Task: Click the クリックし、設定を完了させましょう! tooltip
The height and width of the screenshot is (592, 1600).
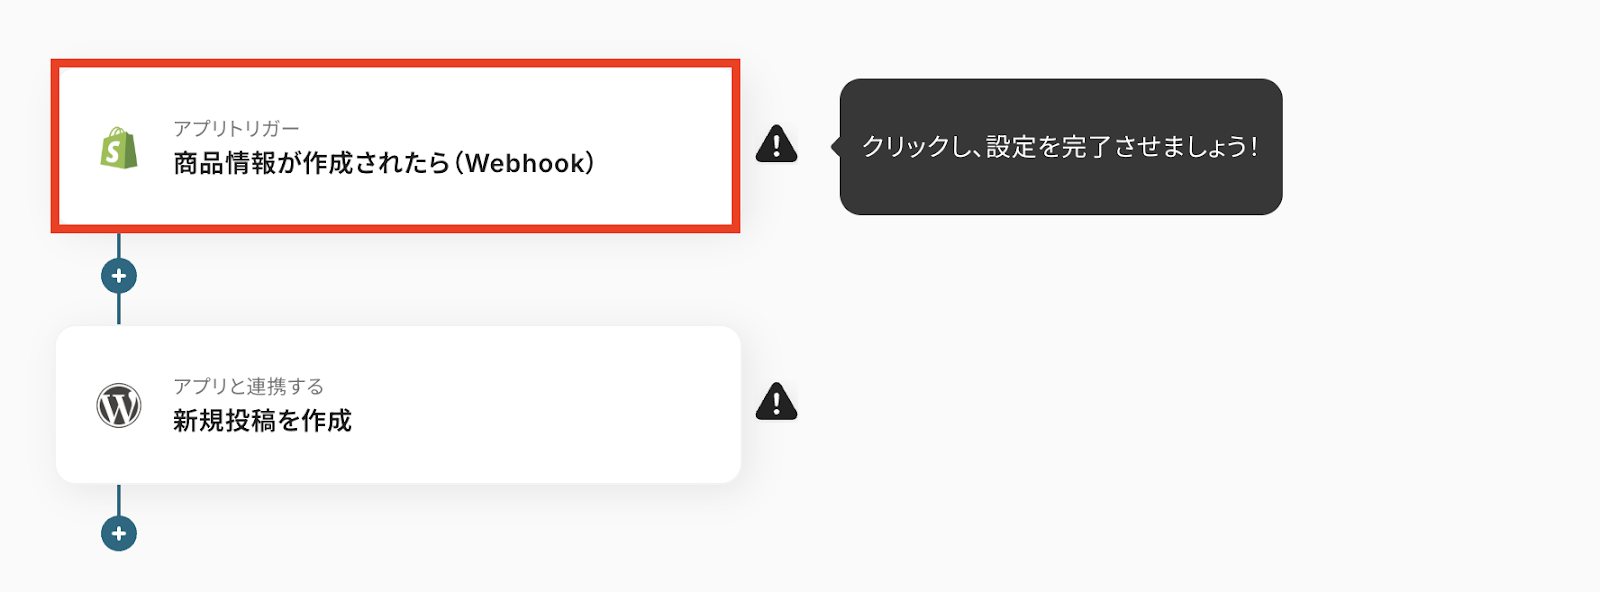Action: click(1061, 147)
